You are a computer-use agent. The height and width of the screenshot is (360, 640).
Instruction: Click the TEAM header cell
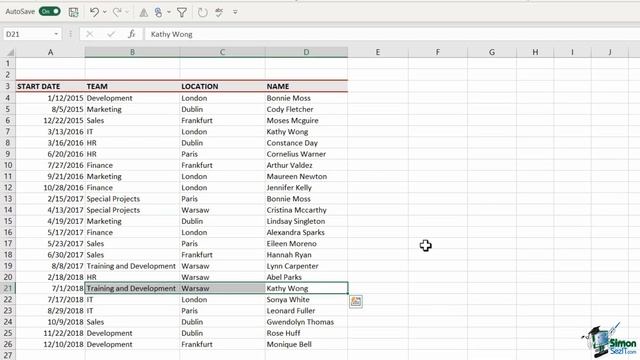(x=132, y=87)
